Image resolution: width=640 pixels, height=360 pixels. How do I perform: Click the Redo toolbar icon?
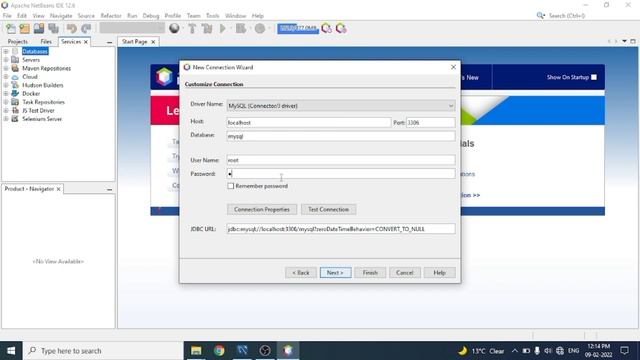pyautogui.click(x=86, y=29)
